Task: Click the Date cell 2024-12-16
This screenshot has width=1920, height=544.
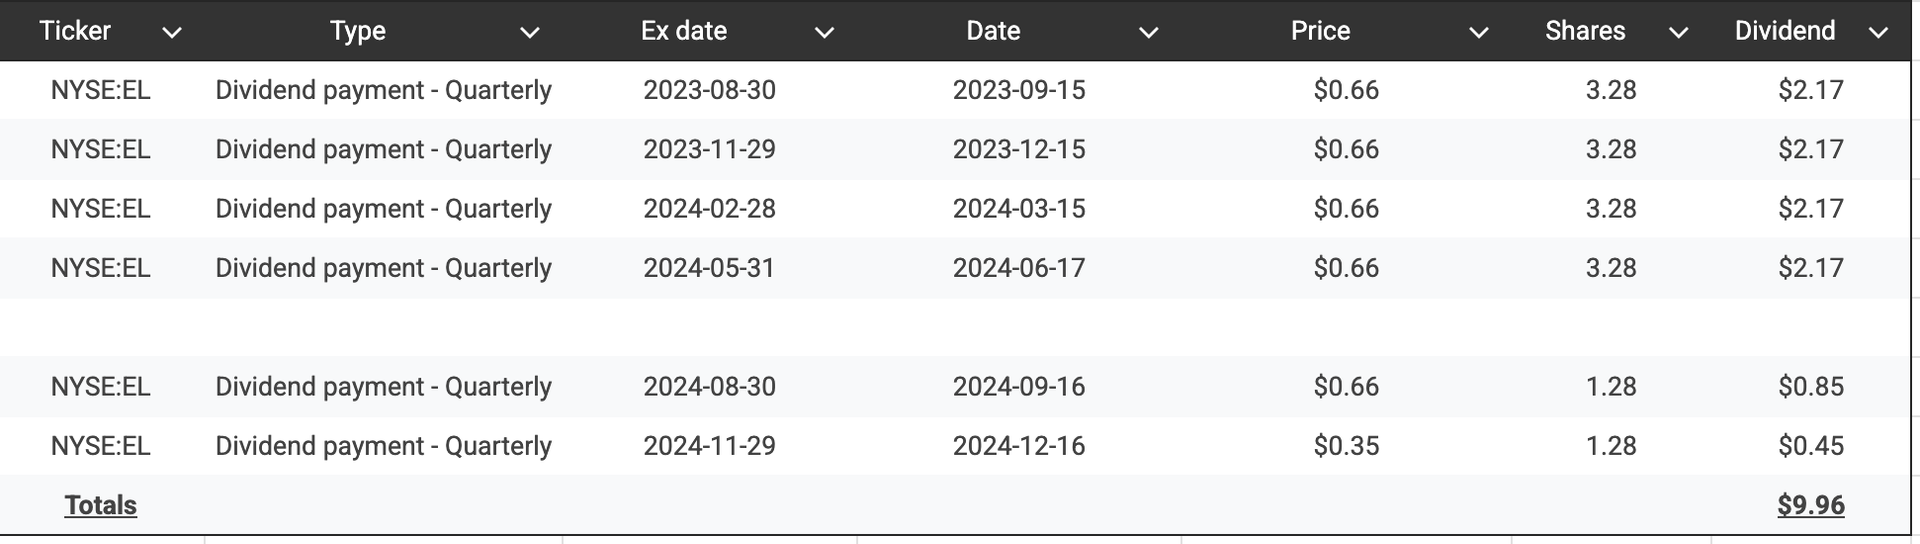Action: pos(1019,446)
